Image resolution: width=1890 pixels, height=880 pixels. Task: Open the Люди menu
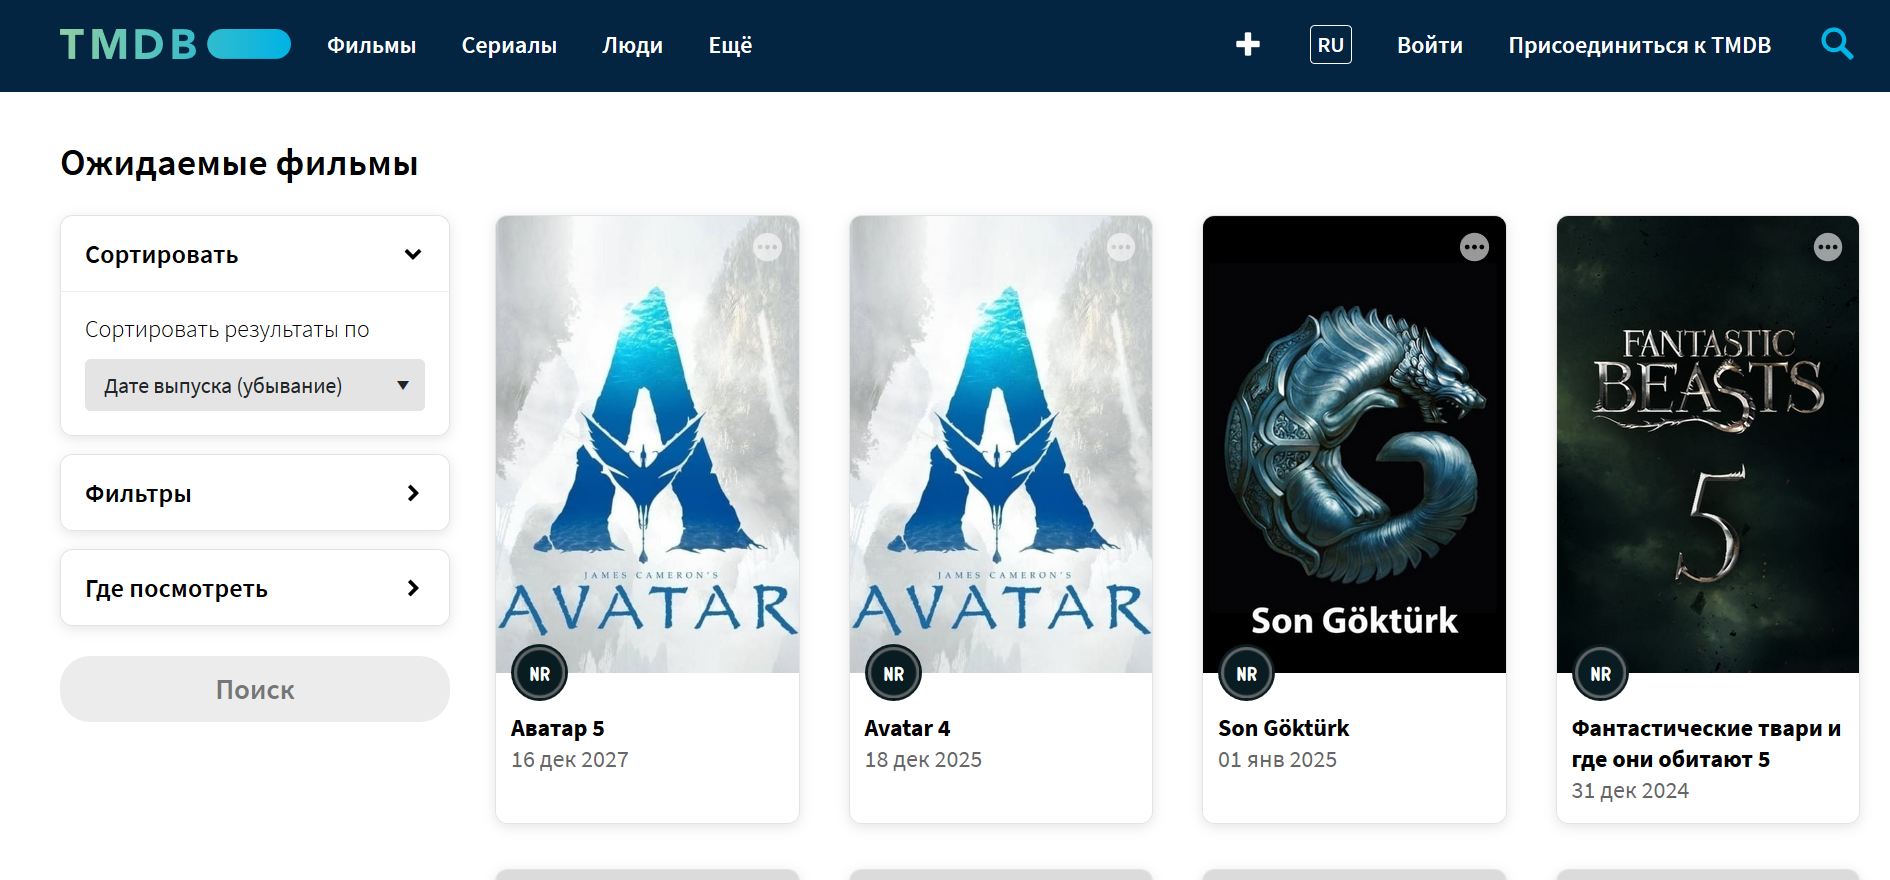(x=632, y=45)
